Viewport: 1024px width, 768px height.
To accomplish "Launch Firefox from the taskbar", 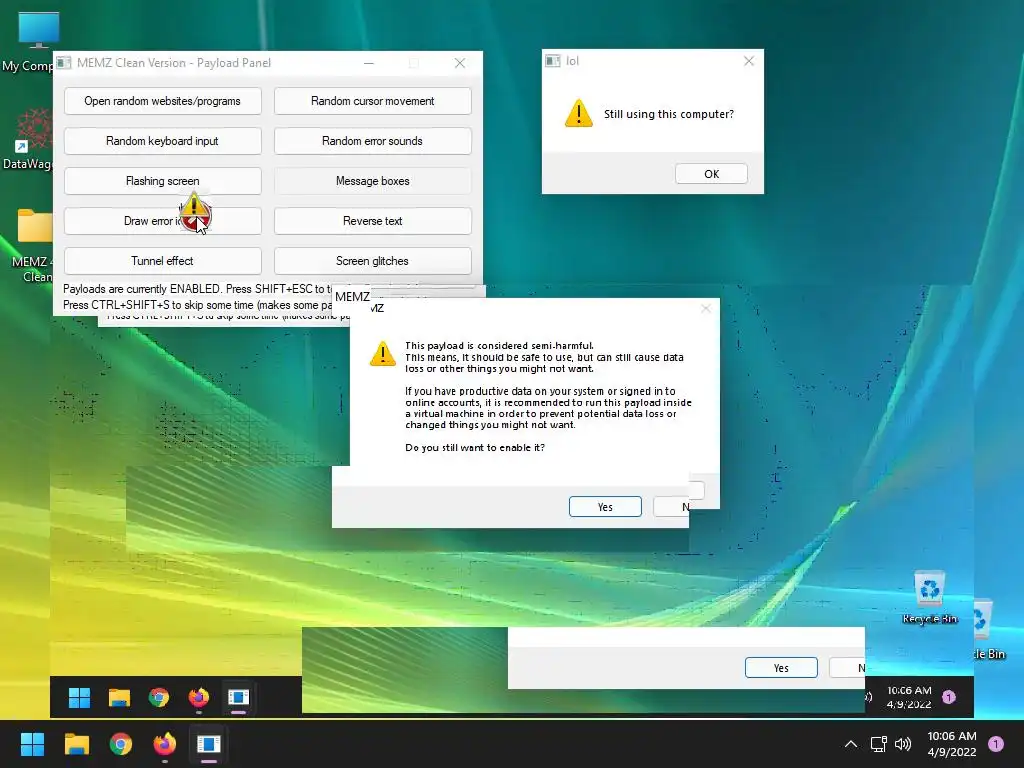I will point(165,744).
